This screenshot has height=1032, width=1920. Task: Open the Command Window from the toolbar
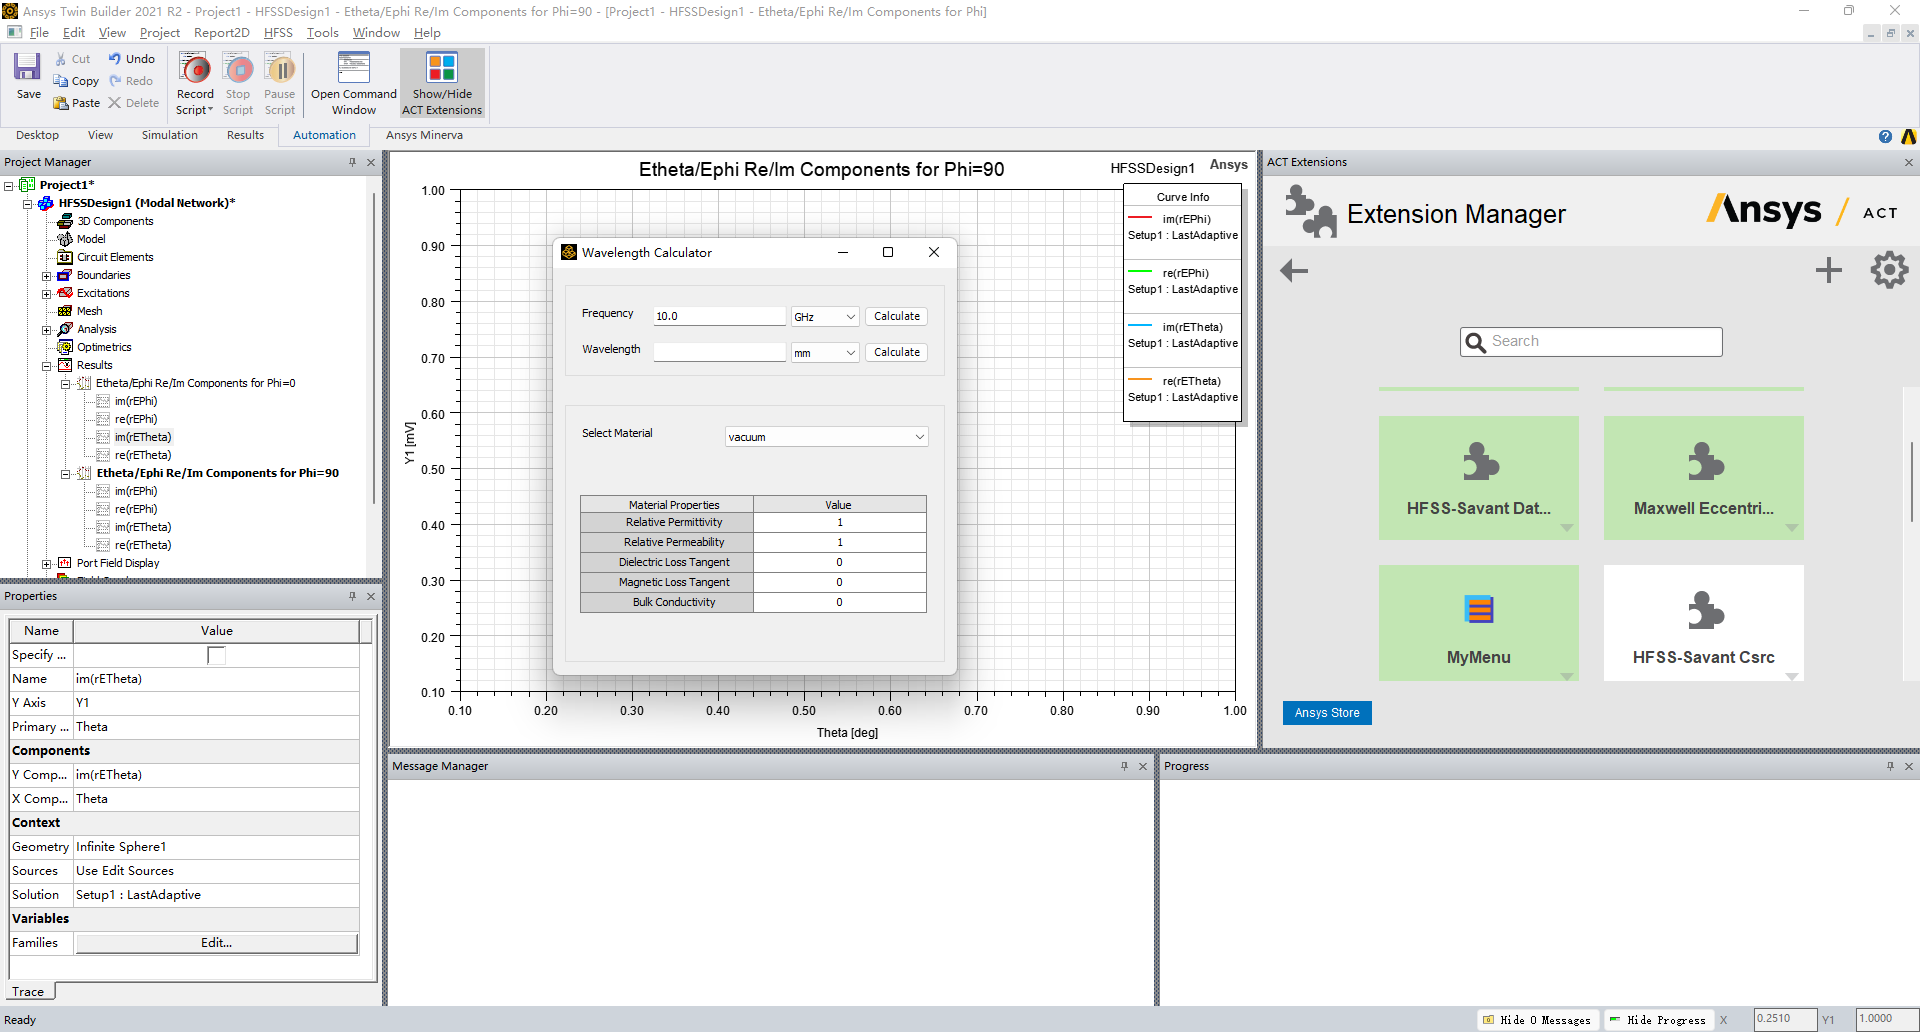353,70
